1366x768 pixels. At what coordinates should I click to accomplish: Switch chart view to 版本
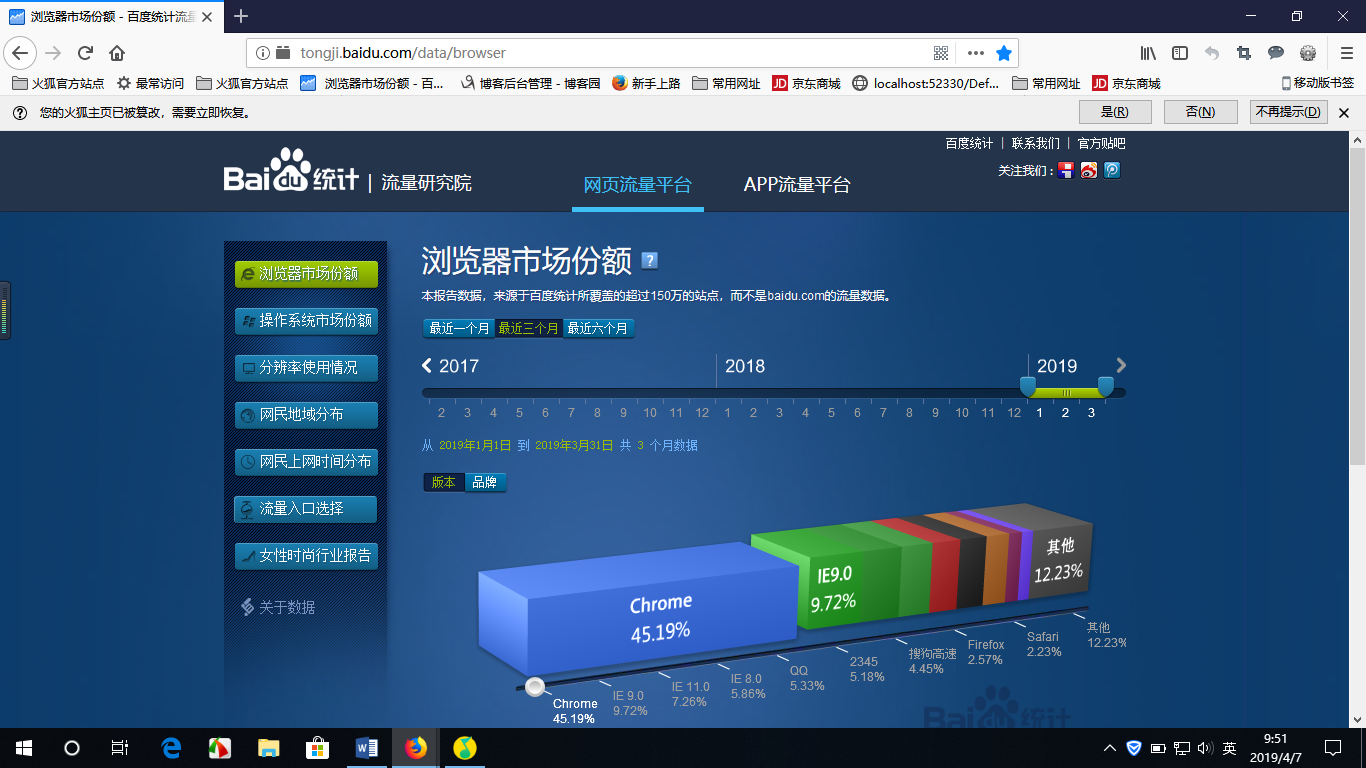click(x=444, y=482)
